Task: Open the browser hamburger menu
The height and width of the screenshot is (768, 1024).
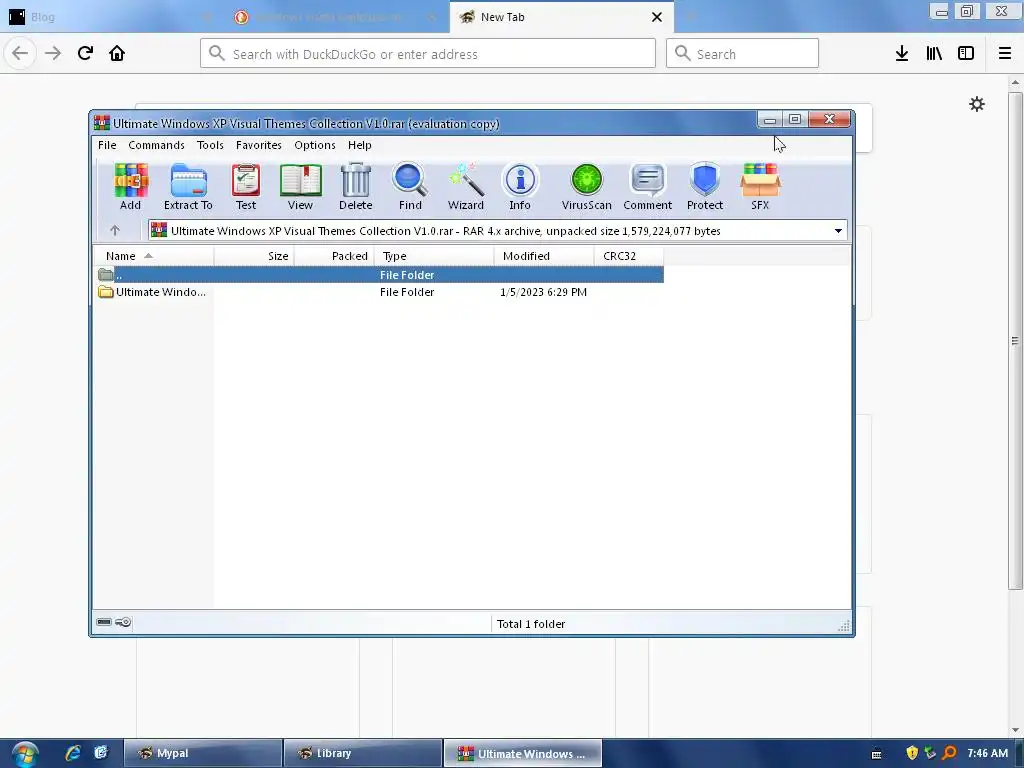Action: (x=1005, y=53)
